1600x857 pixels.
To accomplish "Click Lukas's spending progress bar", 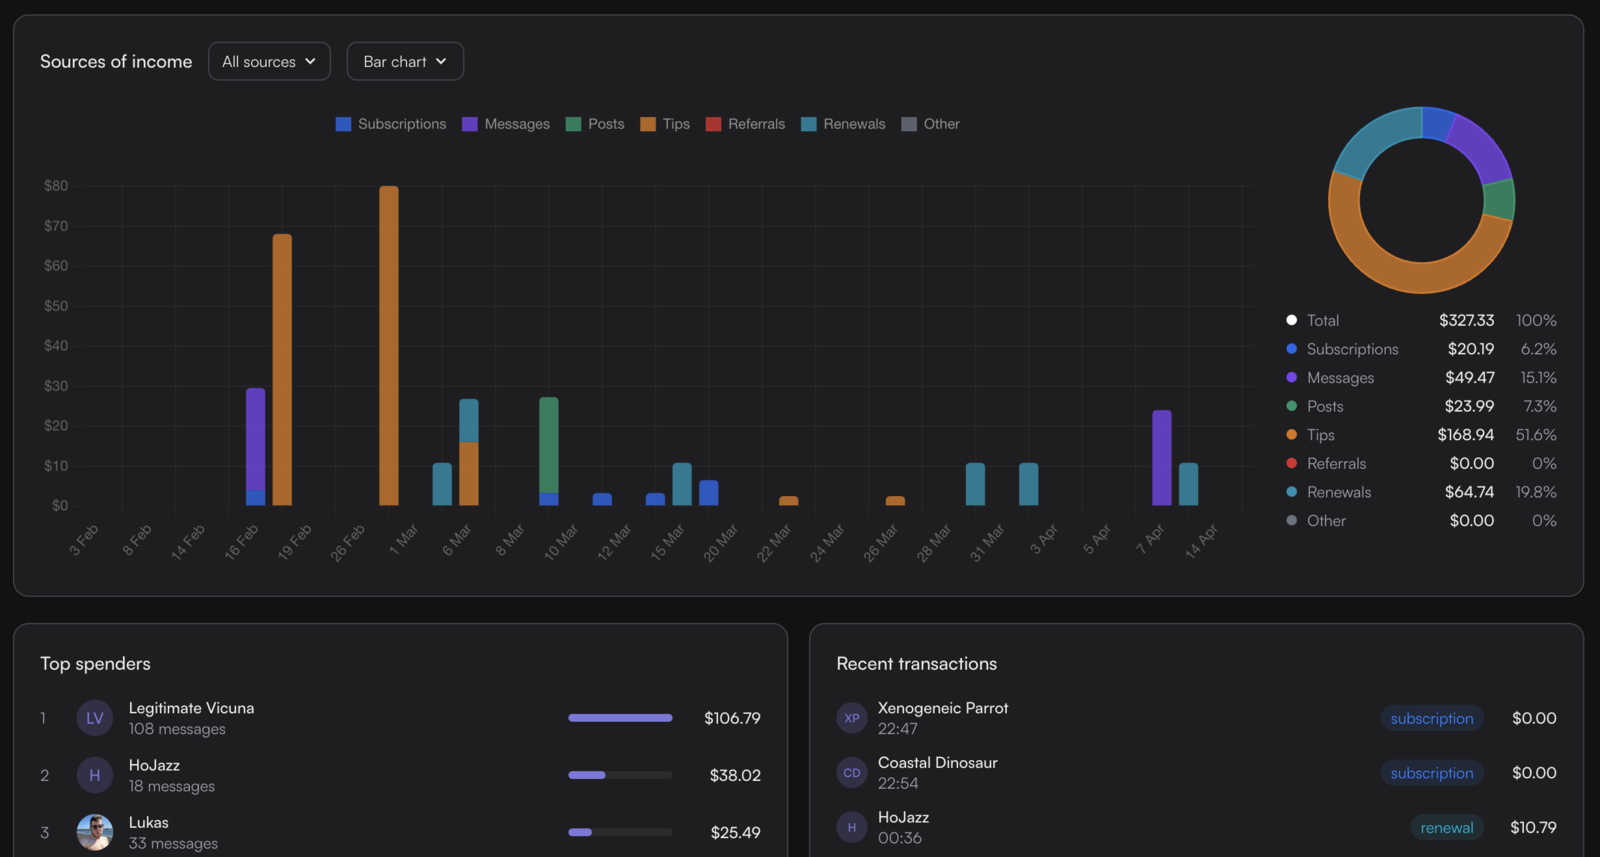I will tap(620, 832).
